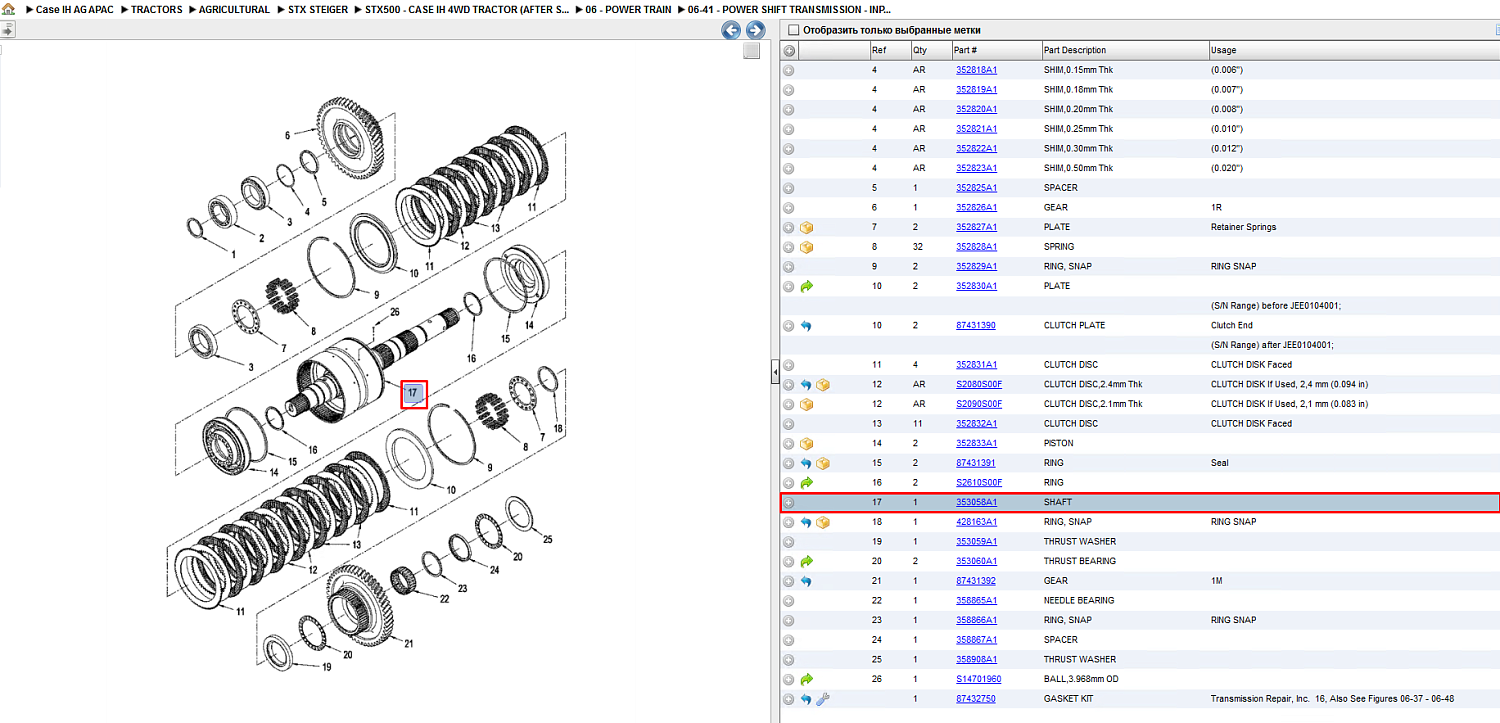Enable 'Отобразить только выбранные метки' checkbox
The image size is (1500, 723).
(794, 30)
